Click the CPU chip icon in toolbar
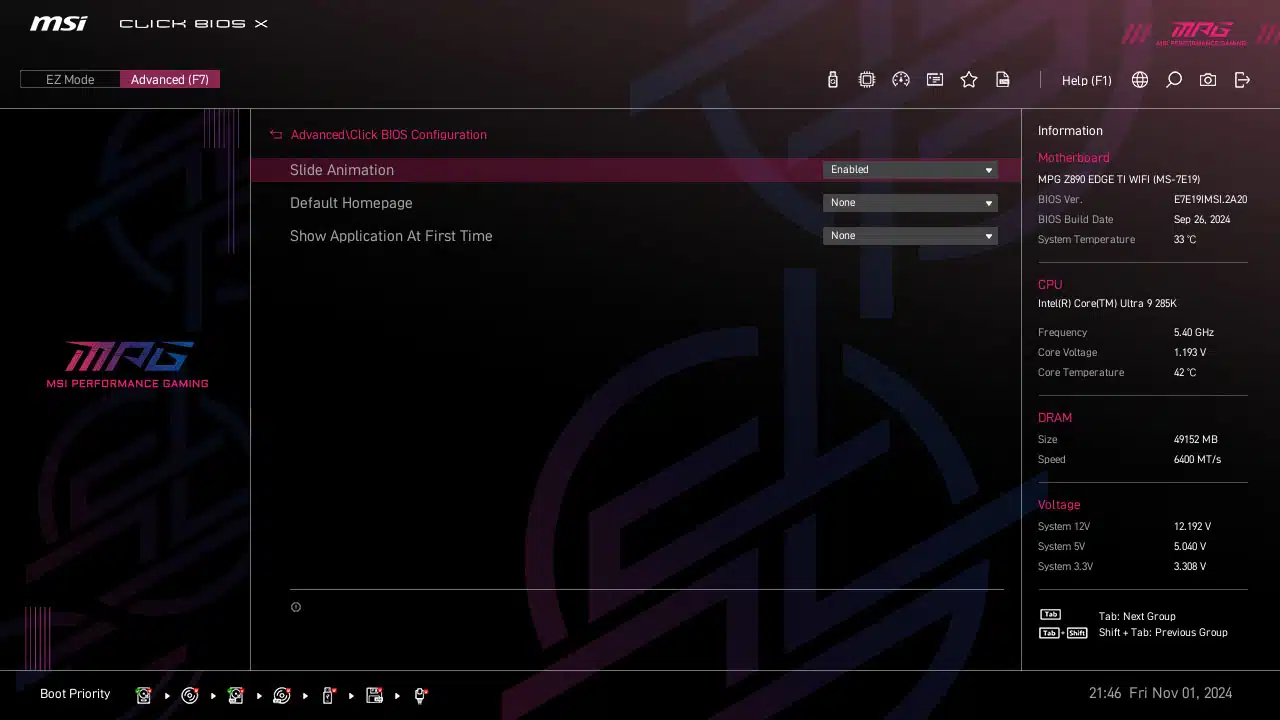 point(867,80)
